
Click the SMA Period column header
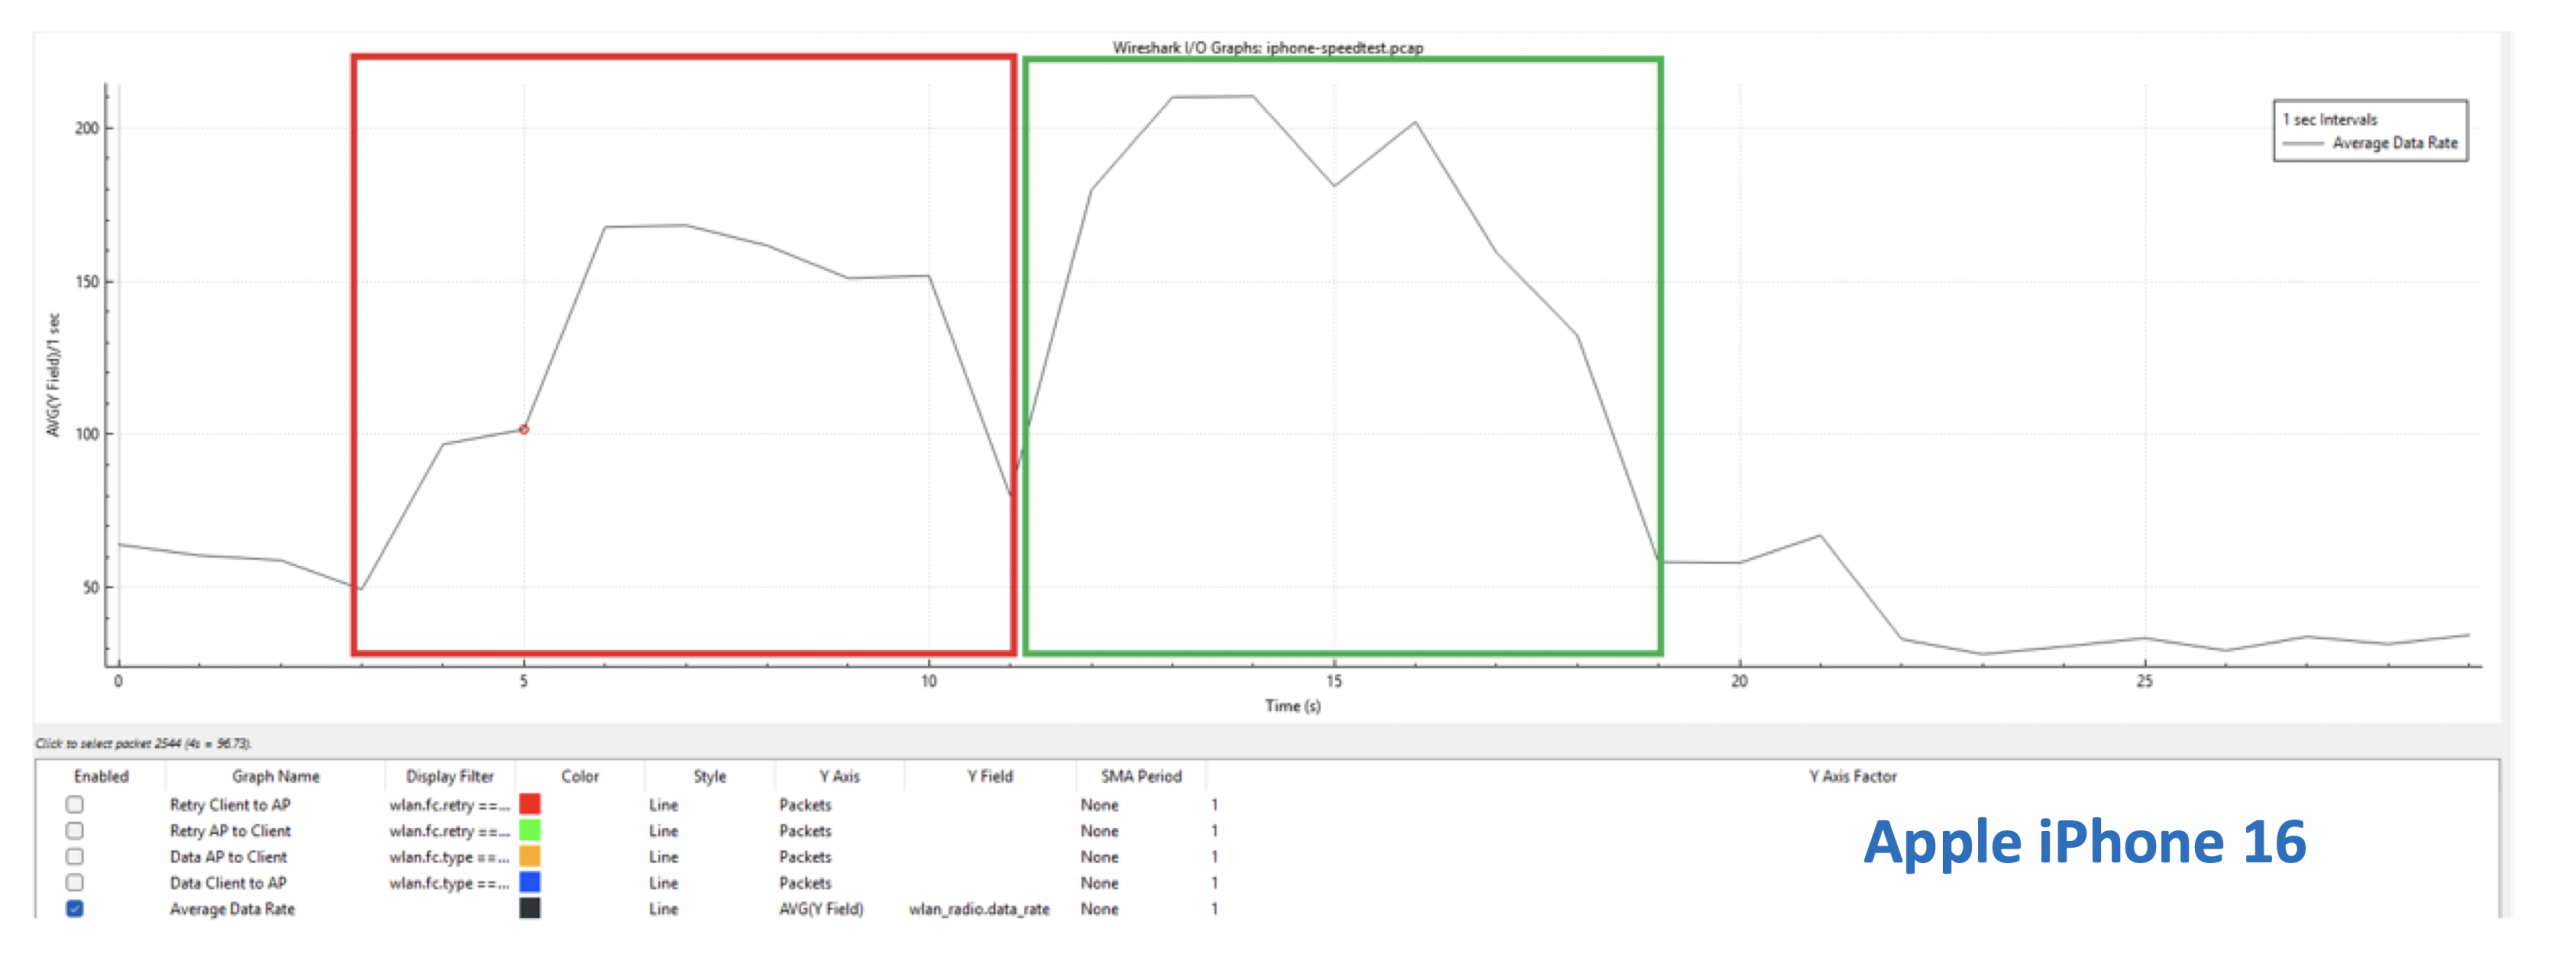[1140, 776]
